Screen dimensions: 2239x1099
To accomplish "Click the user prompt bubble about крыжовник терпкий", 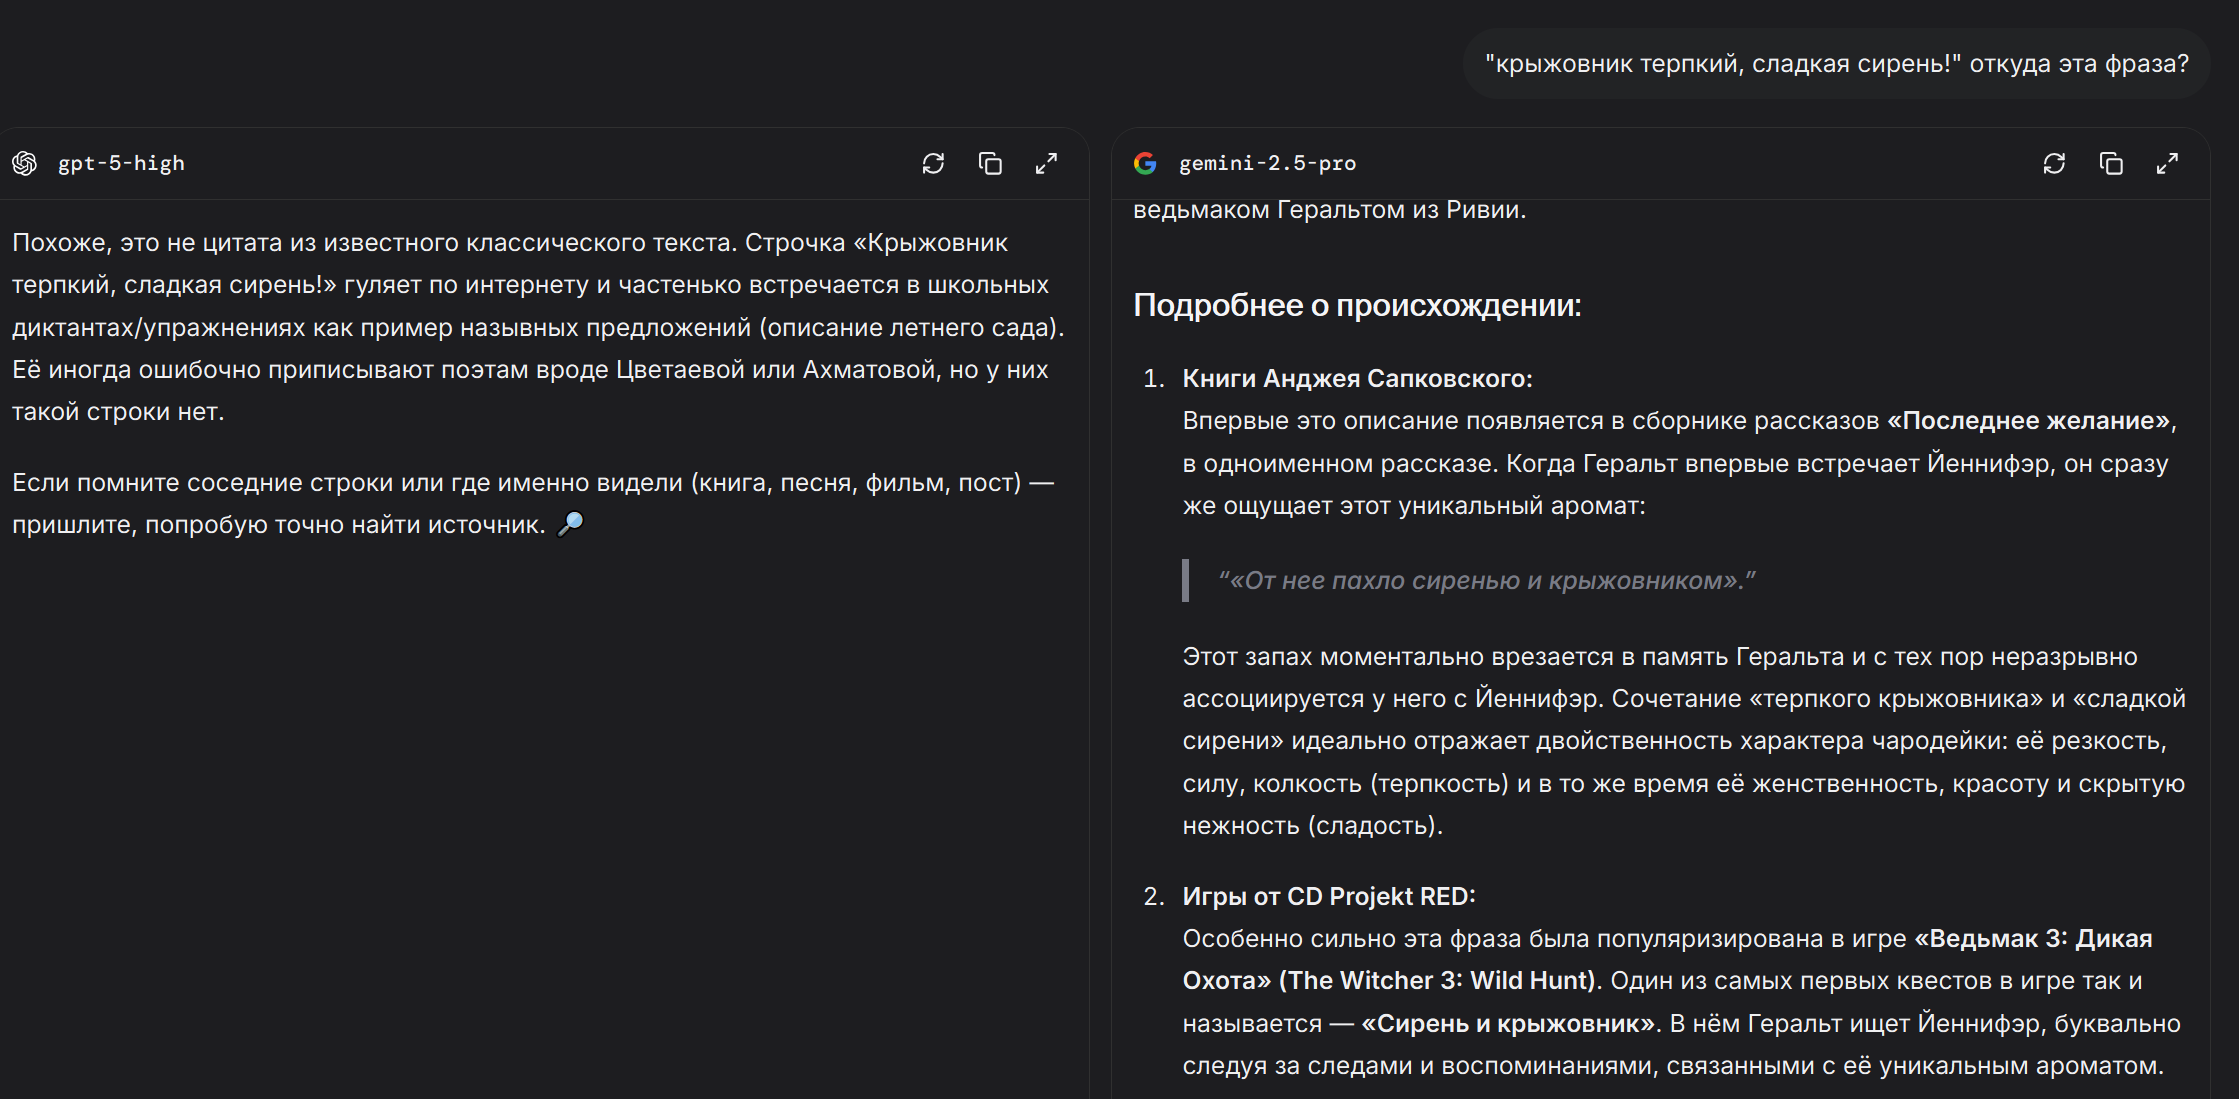I will [1836, 64].
